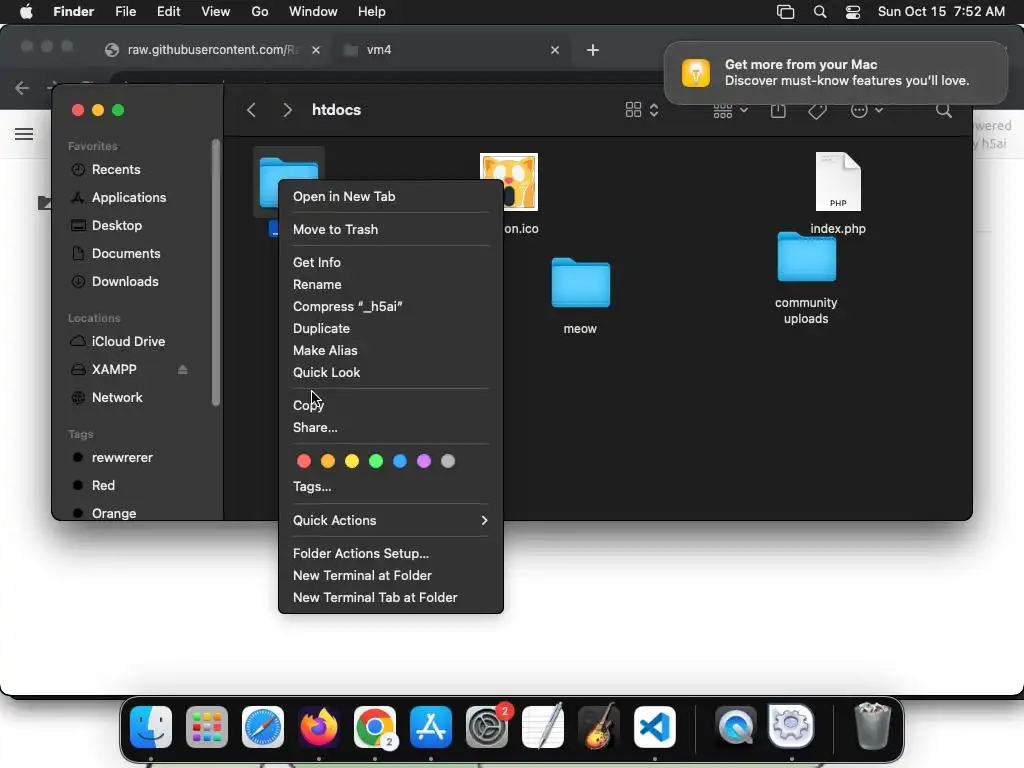Apply the yellow tag color

351,461
